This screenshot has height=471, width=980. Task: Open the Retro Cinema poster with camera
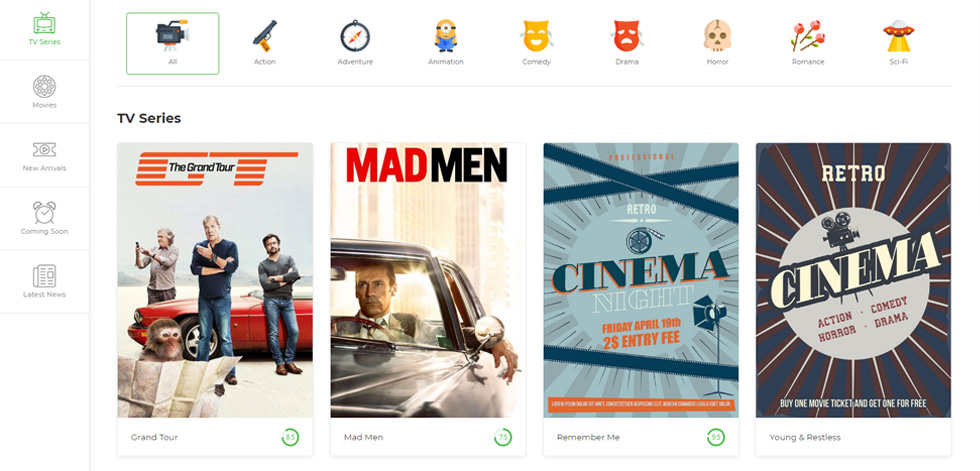853,280
